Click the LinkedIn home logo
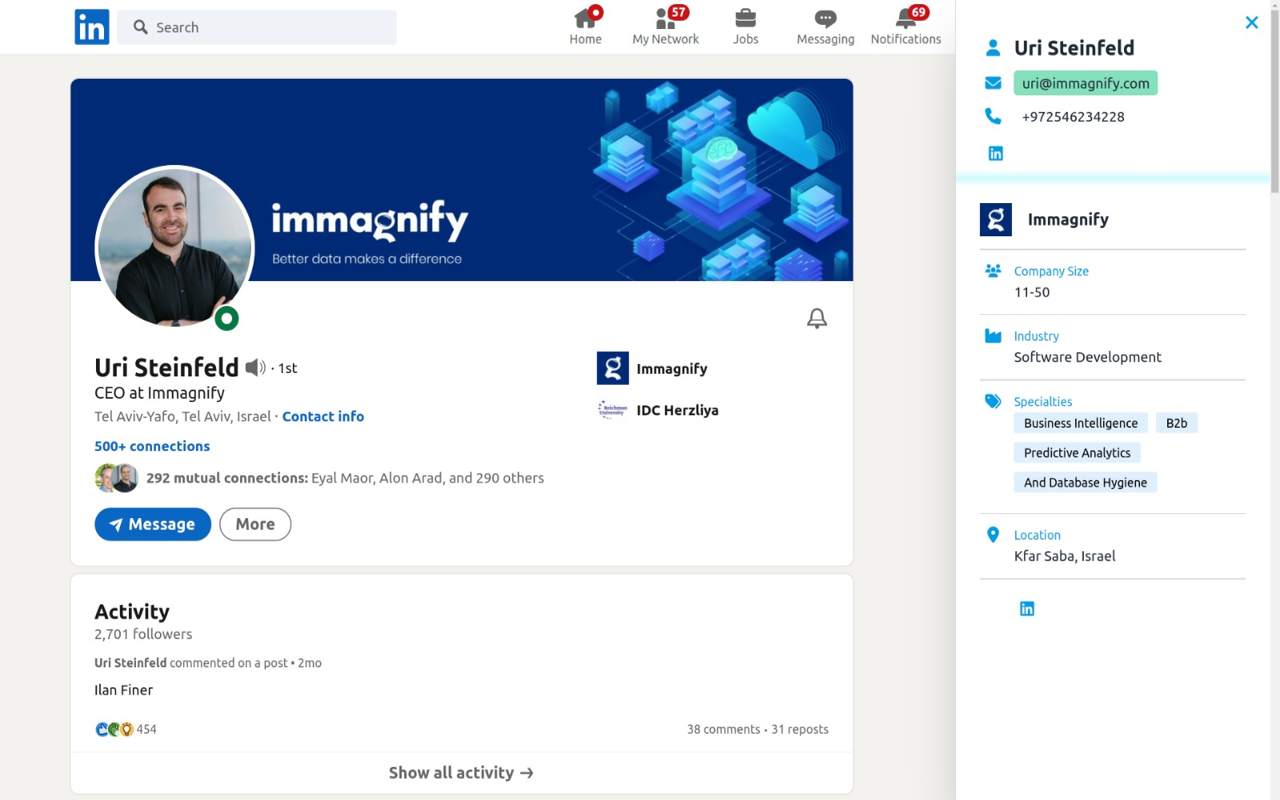This screenshot has width=1280, height=800. [91, 27]
